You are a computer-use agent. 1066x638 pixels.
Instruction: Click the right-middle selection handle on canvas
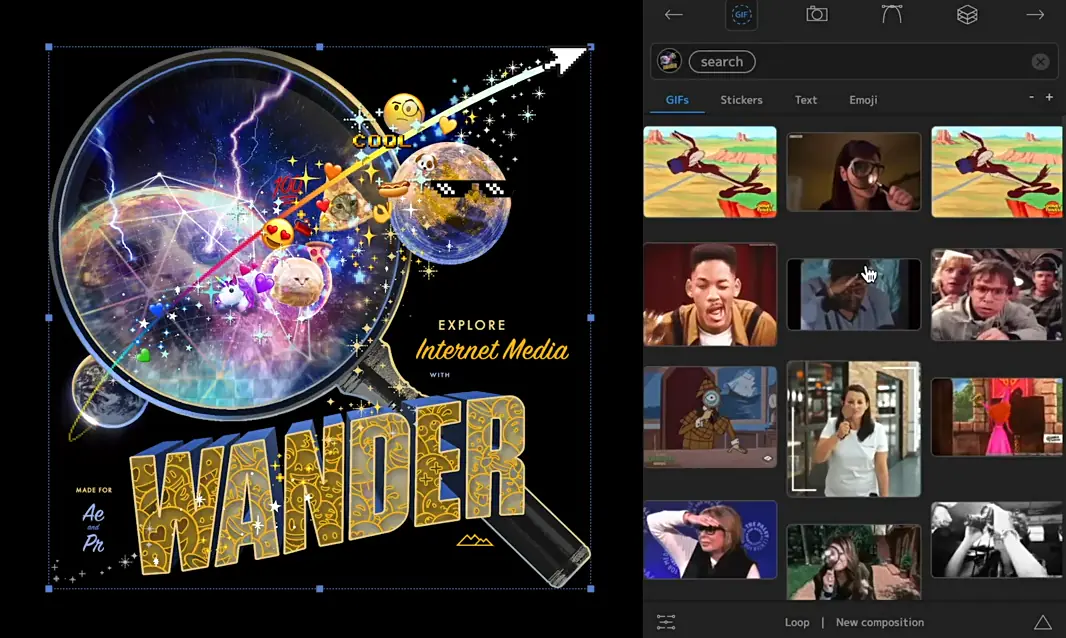click(x=591, y=318)
